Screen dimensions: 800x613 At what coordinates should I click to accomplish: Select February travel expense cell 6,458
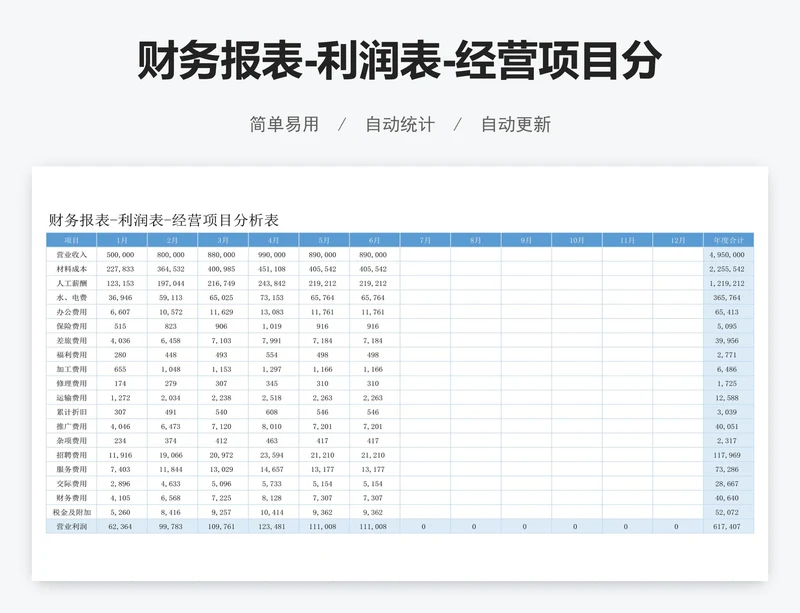point(171,340)
